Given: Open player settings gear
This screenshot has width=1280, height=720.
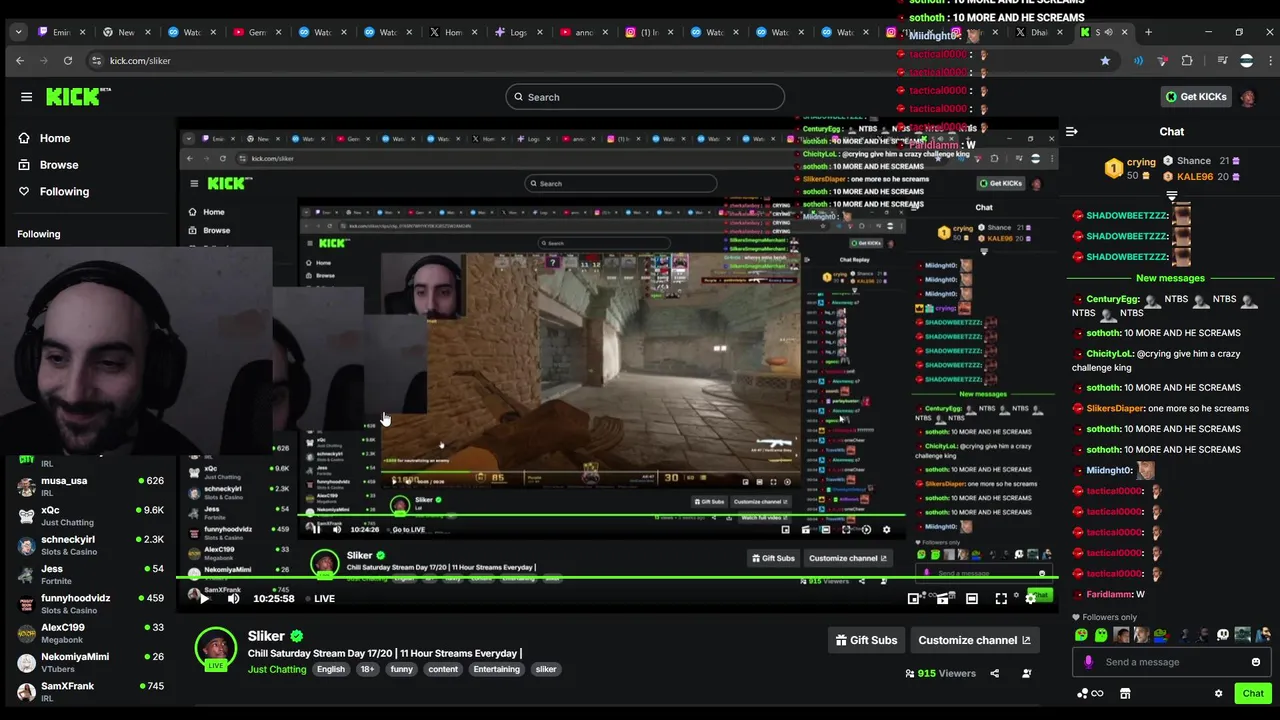Looking at the screenshot, I should (1030, 598).
